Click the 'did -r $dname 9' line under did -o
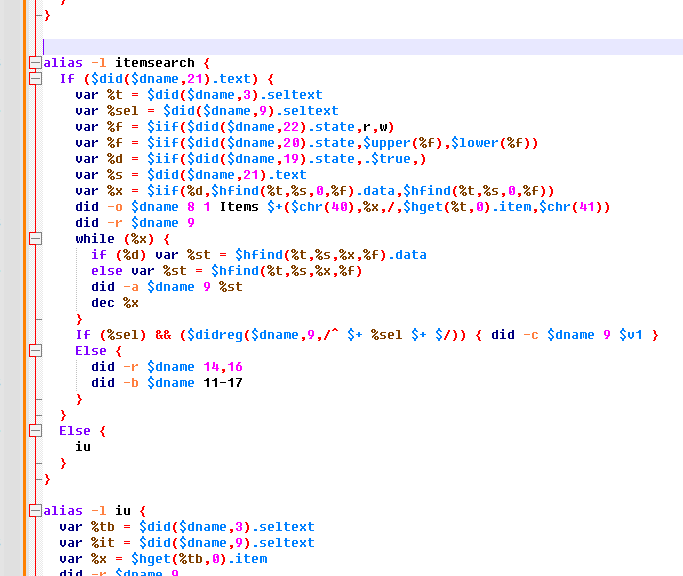Image resolution: width=683 pixels, height=576 pixels. coord(135,223)
